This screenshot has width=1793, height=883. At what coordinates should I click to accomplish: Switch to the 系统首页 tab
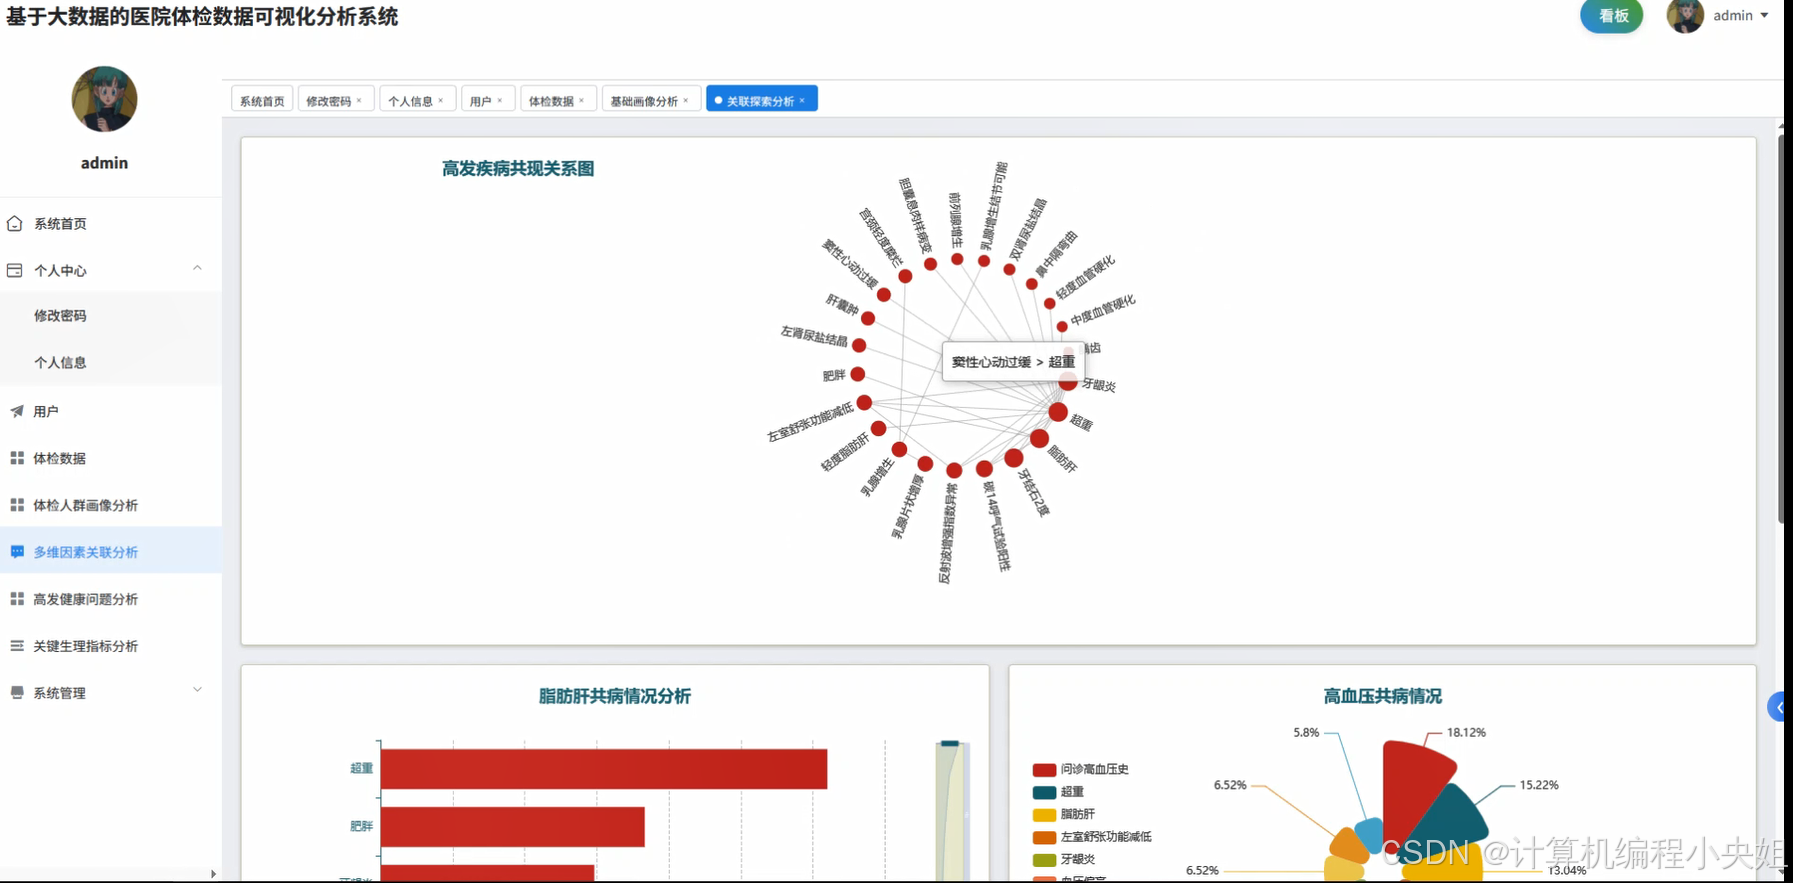click(262, 100)
